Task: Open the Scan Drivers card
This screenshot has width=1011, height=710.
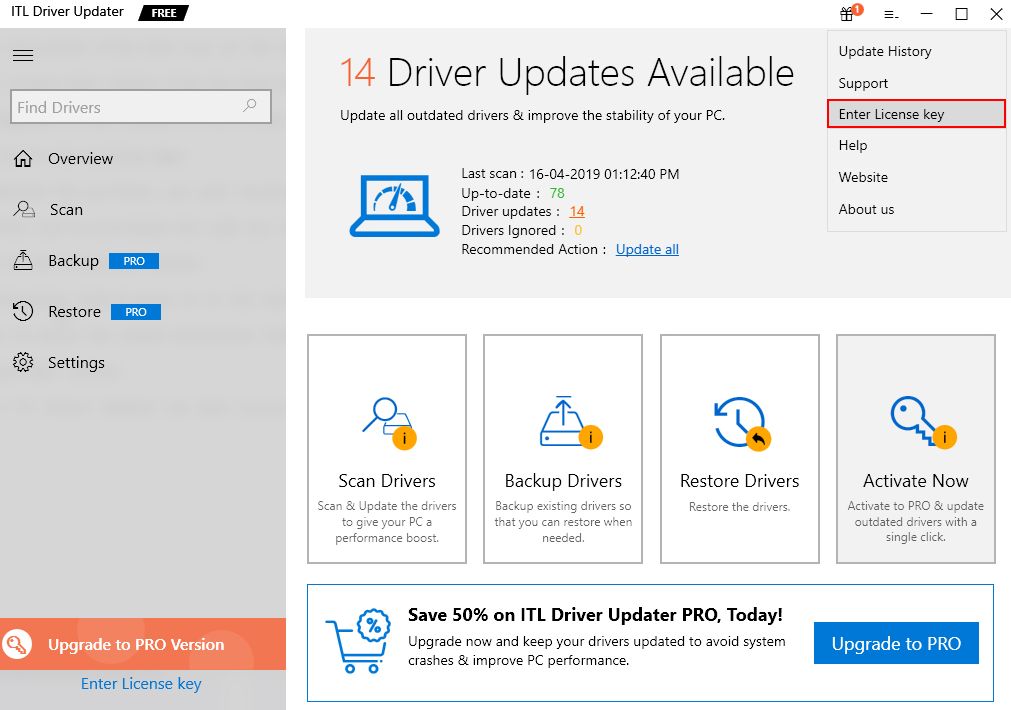Action: (387, 449)
